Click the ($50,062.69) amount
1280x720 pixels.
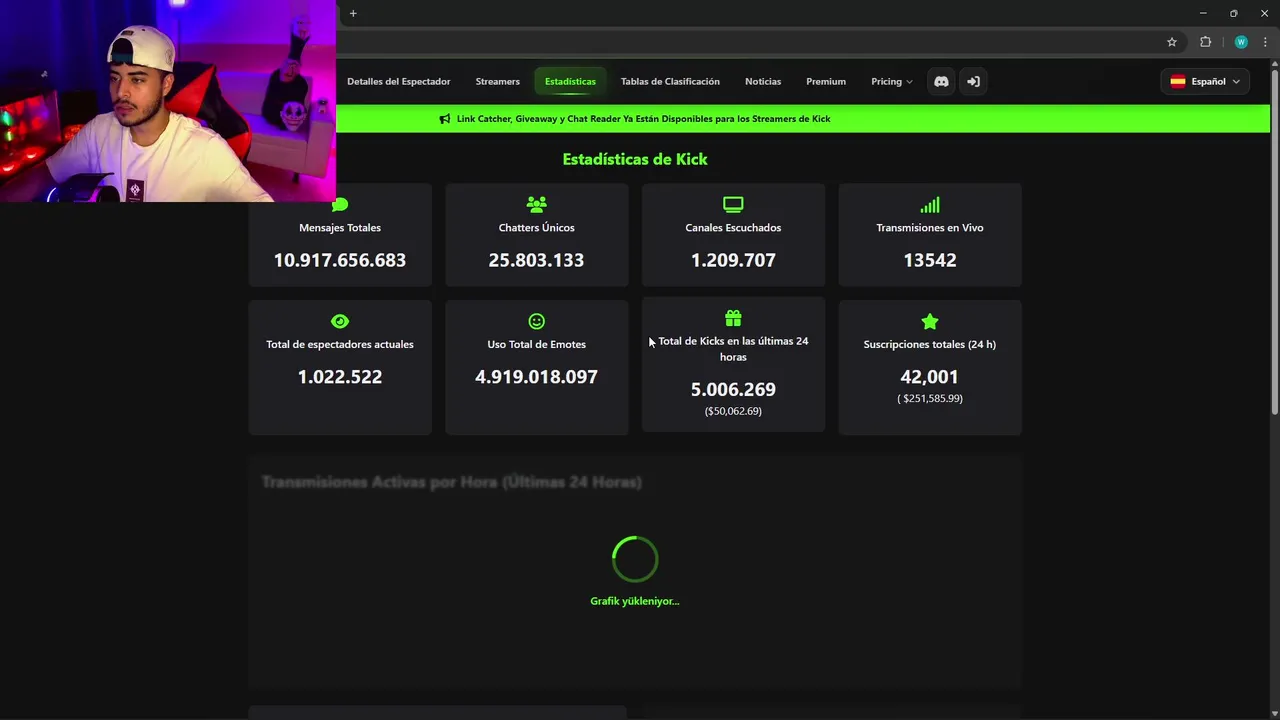733,411
